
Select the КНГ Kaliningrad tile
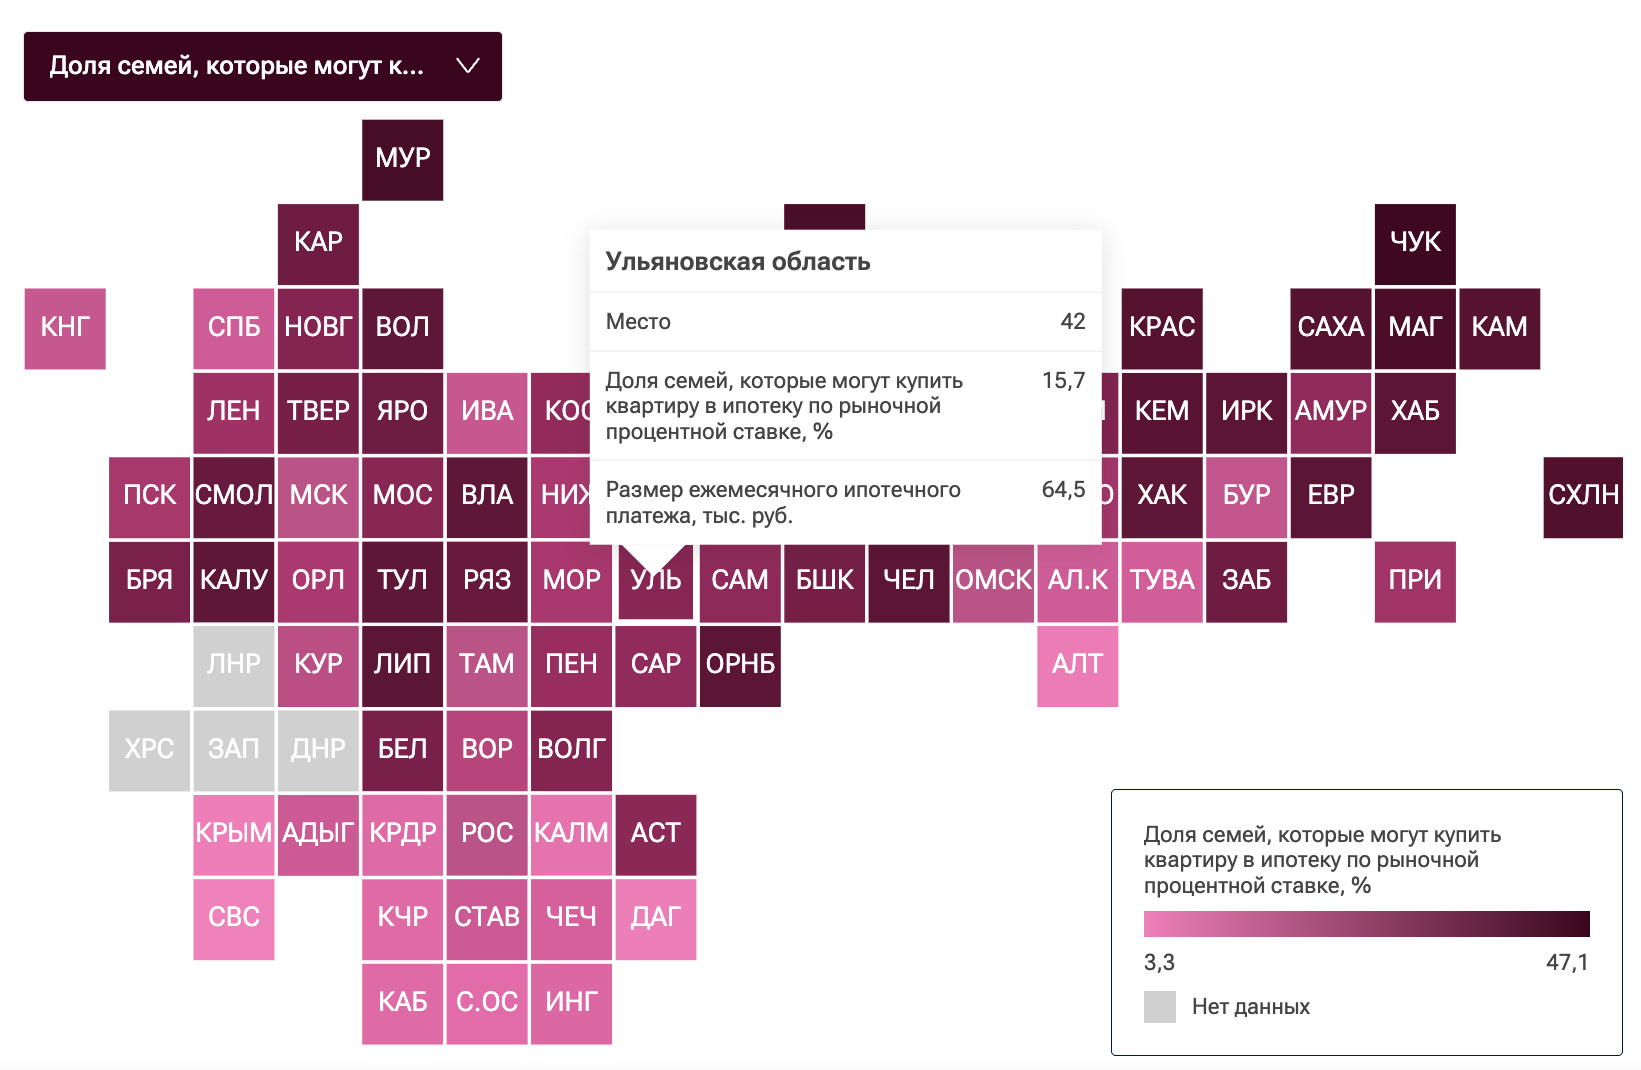[65, 328]
